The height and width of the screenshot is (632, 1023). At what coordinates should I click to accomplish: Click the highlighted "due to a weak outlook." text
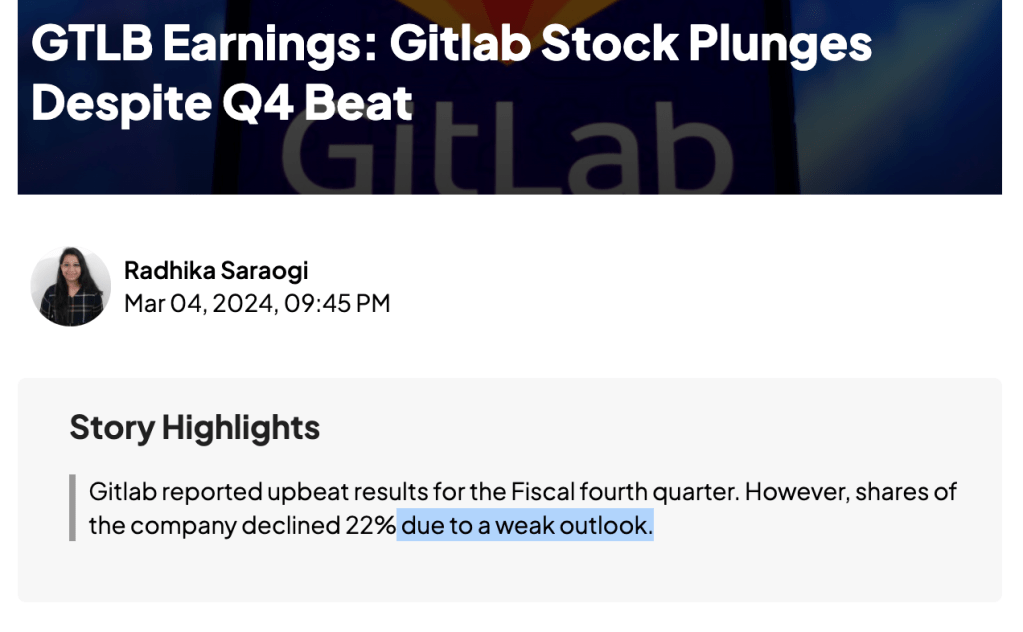526,525
